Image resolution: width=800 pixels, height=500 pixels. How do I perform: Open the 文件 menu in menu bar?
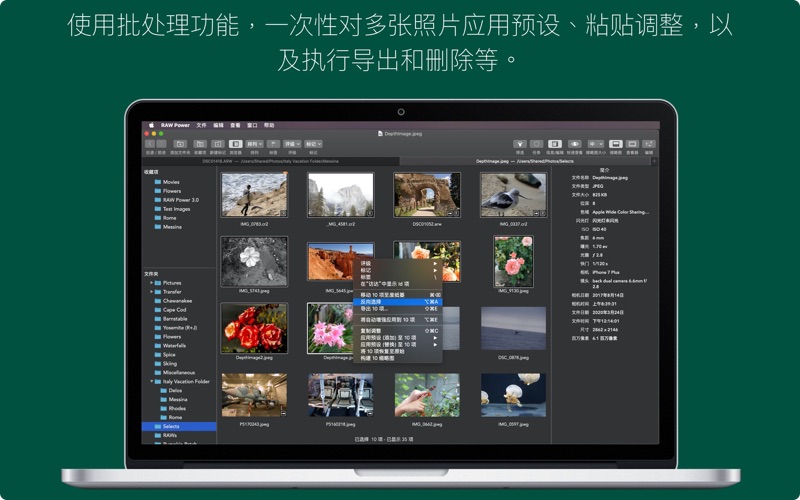201,125
